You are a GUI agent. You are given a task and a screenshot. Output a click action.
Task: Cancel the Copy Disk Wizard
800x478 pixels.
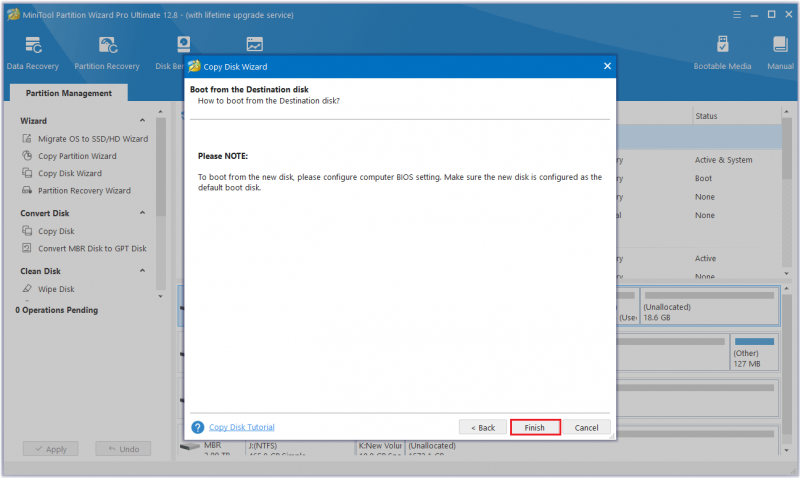[586, 427]
